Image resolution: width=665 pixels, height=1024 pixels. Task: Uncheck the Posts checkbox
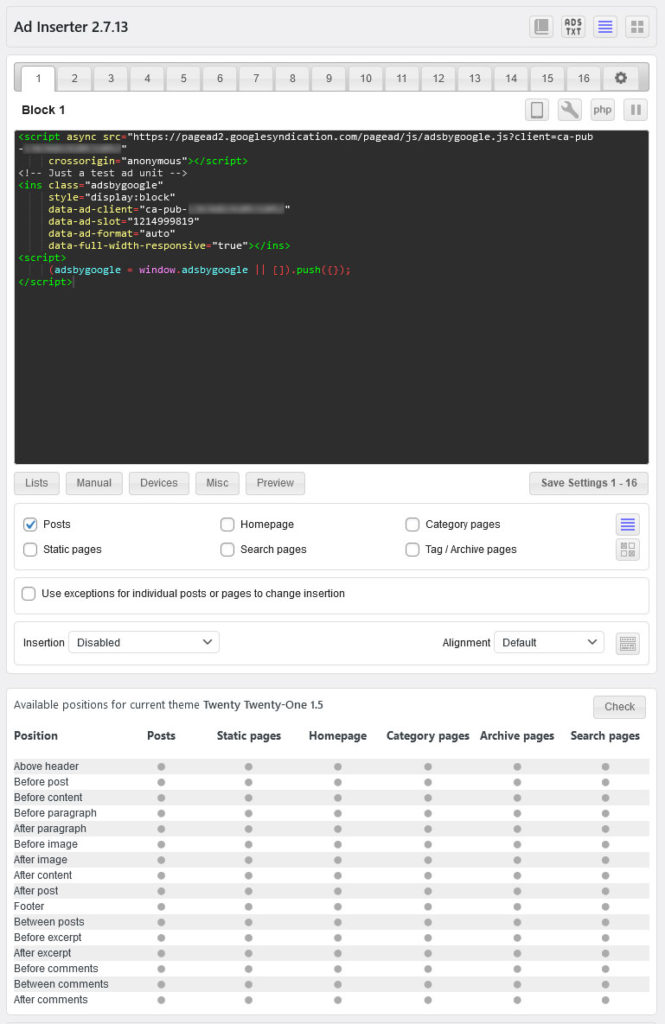click(30, 524)
